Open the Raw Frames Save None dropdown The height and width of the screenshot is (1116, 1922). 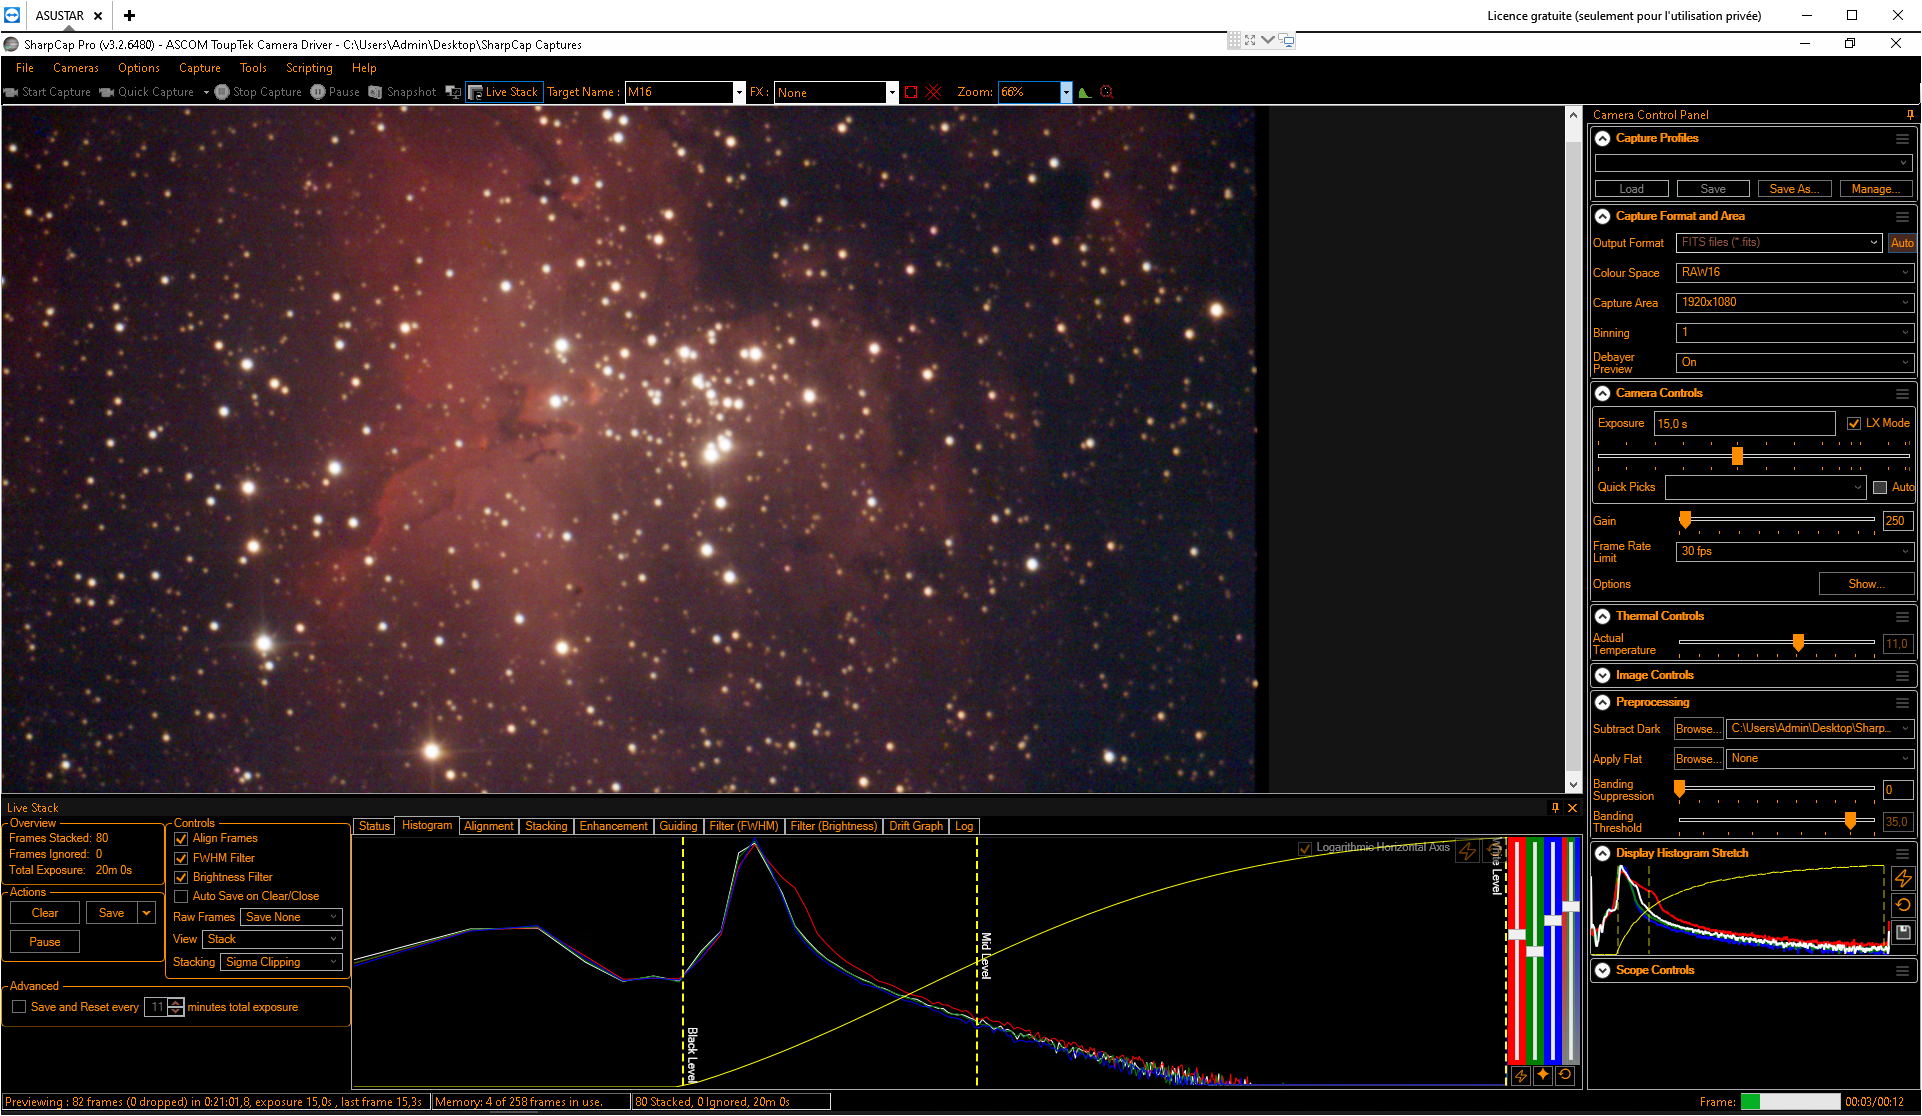click(291, 917)
